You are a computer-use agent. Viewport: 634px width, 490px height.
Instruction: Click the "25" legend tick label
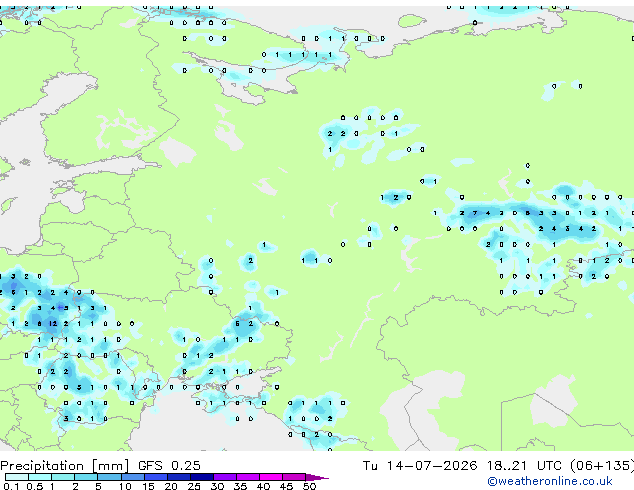[194, 486]
